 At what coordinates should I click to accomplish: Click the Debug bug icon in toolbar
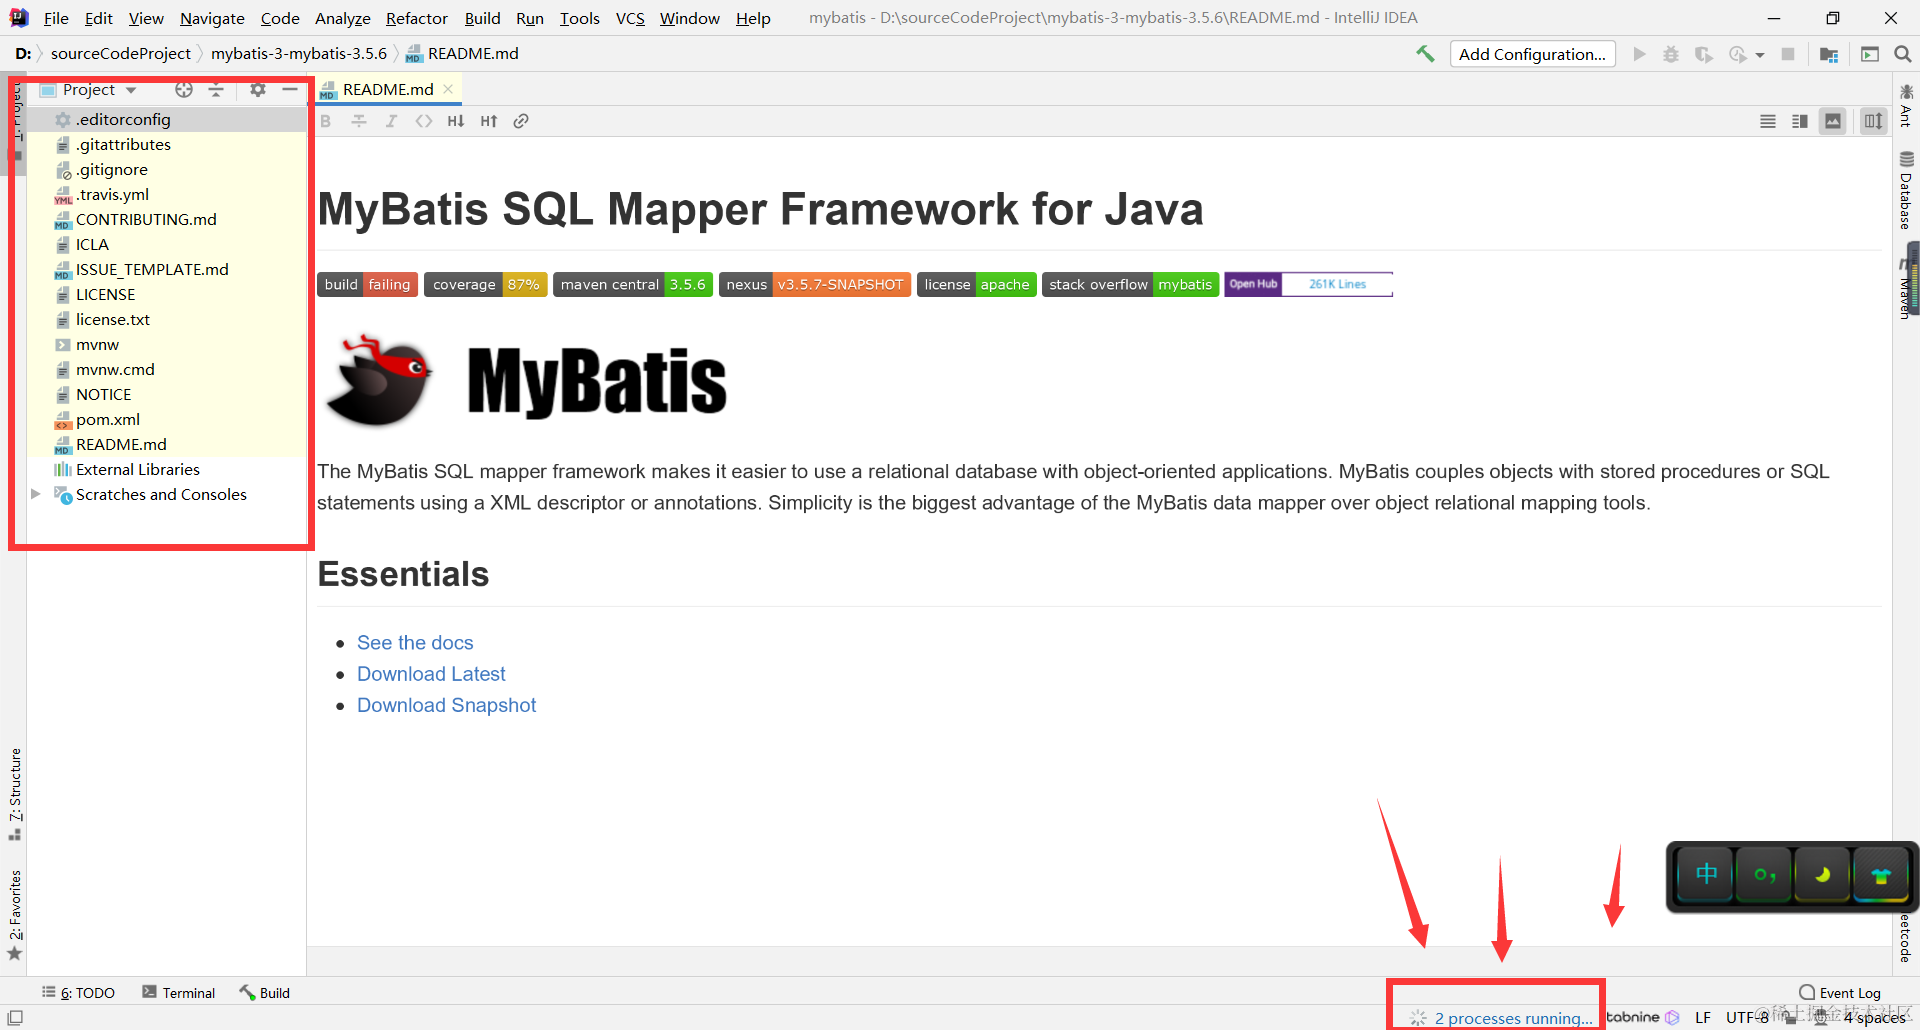point(1671,54)
